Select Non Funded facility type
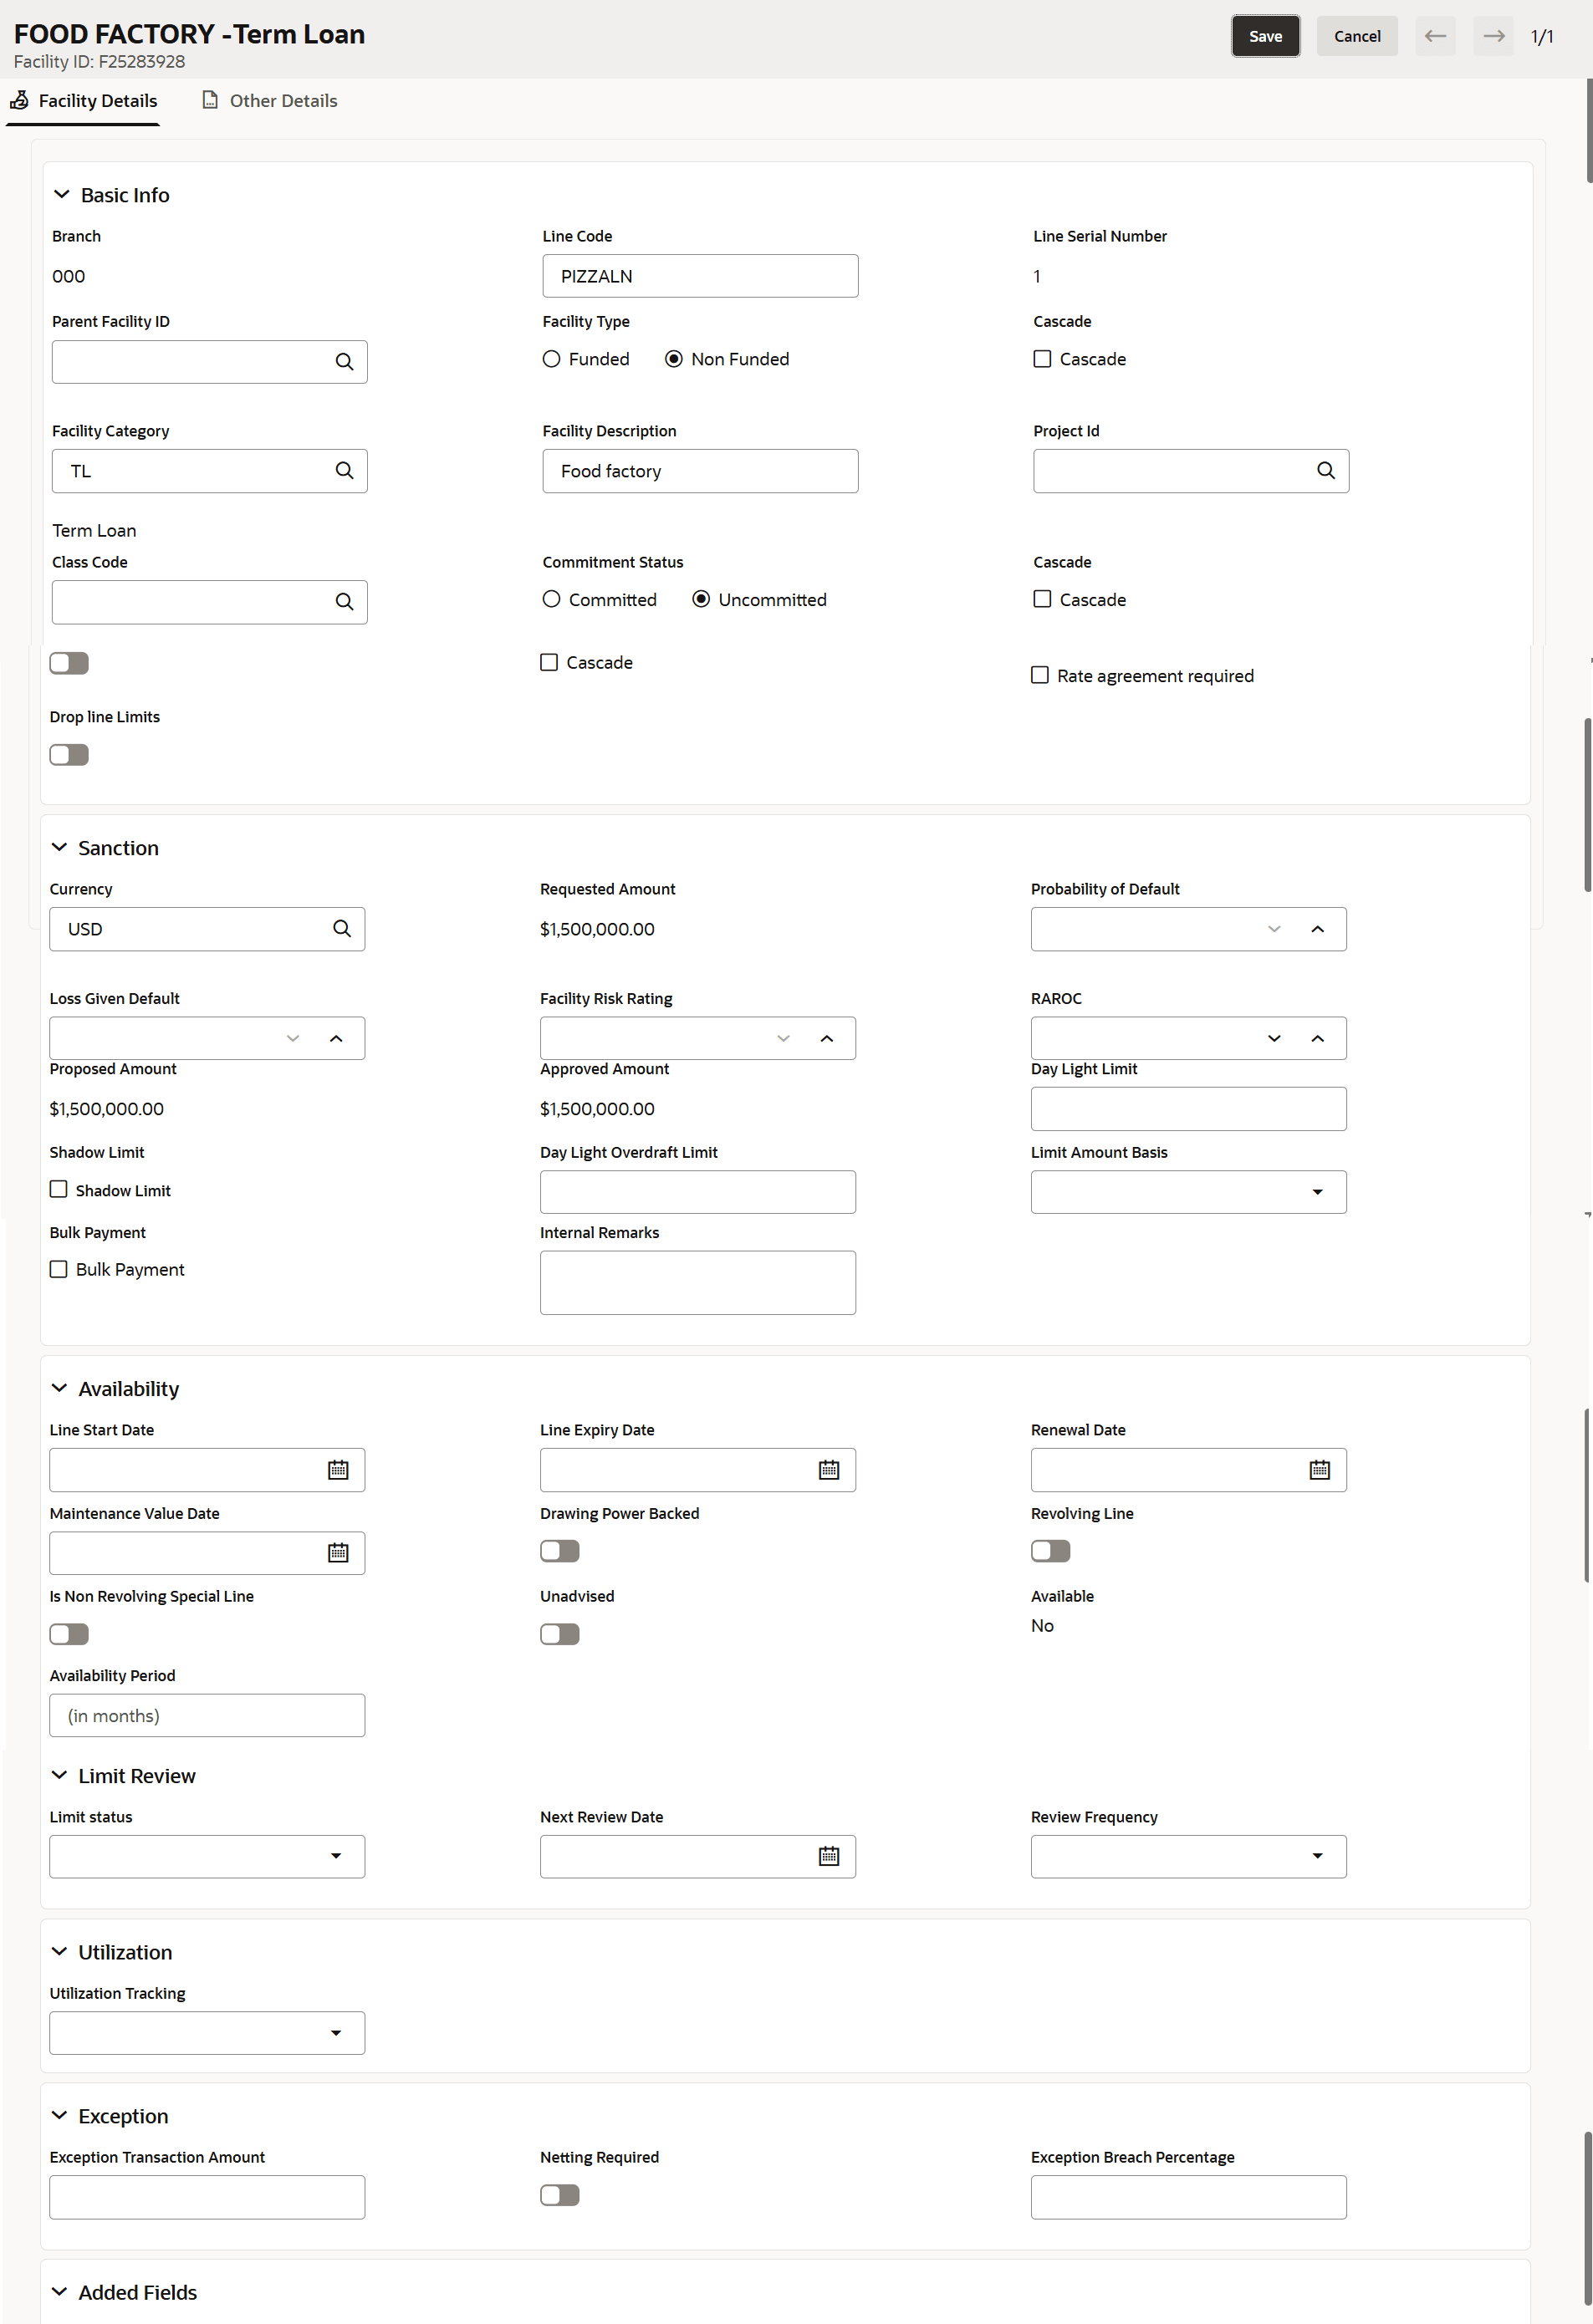The width and height of the screenshot is (1593, 2324). [674, 359]
